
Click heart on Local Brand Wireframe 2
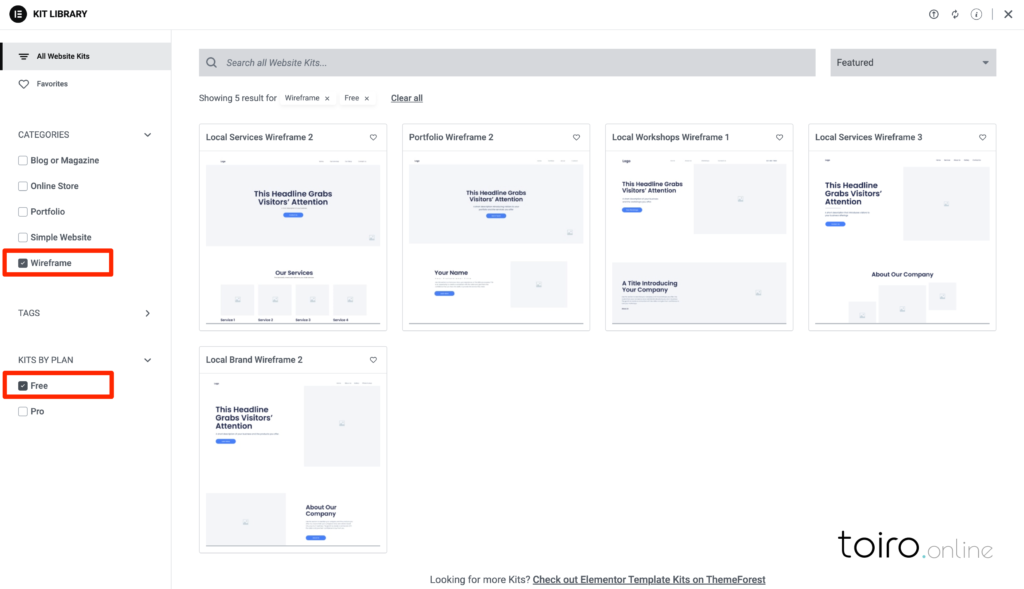373,360
